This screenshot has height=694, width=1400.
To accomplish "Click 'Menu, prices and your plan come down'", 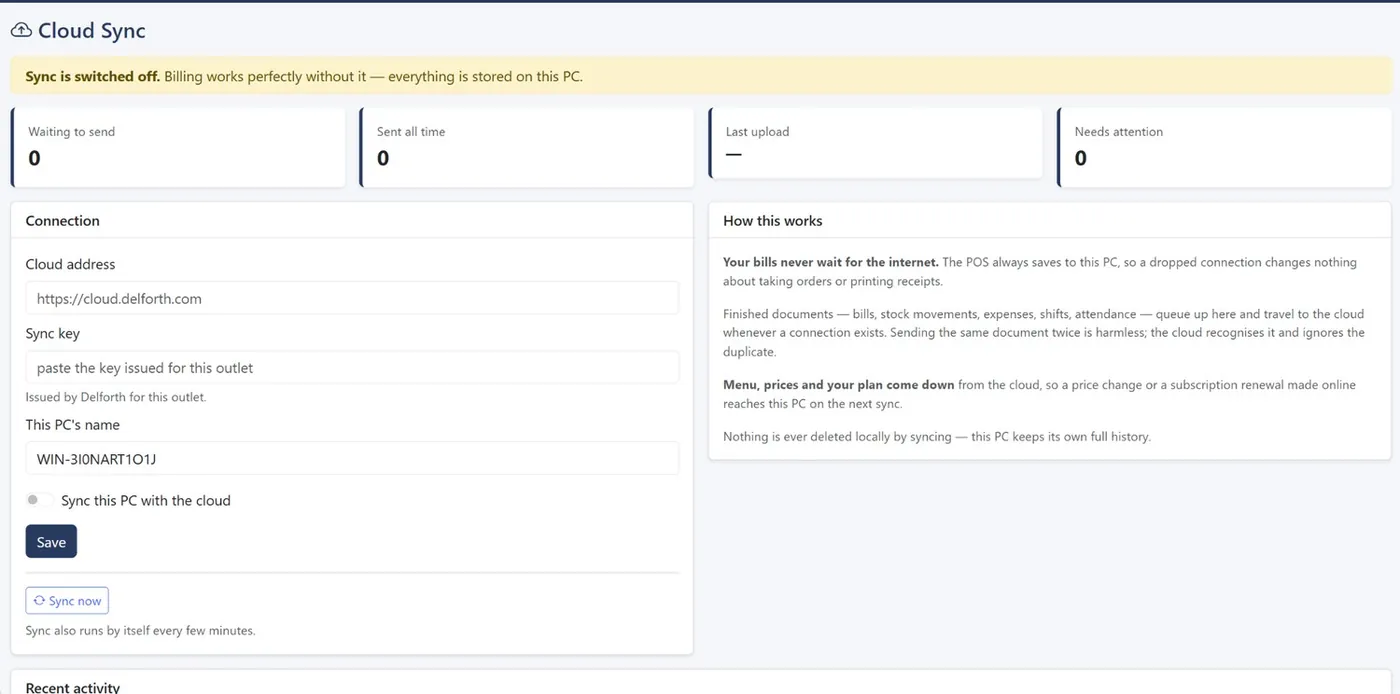I will pyautogui.click(x=839, y=385).
